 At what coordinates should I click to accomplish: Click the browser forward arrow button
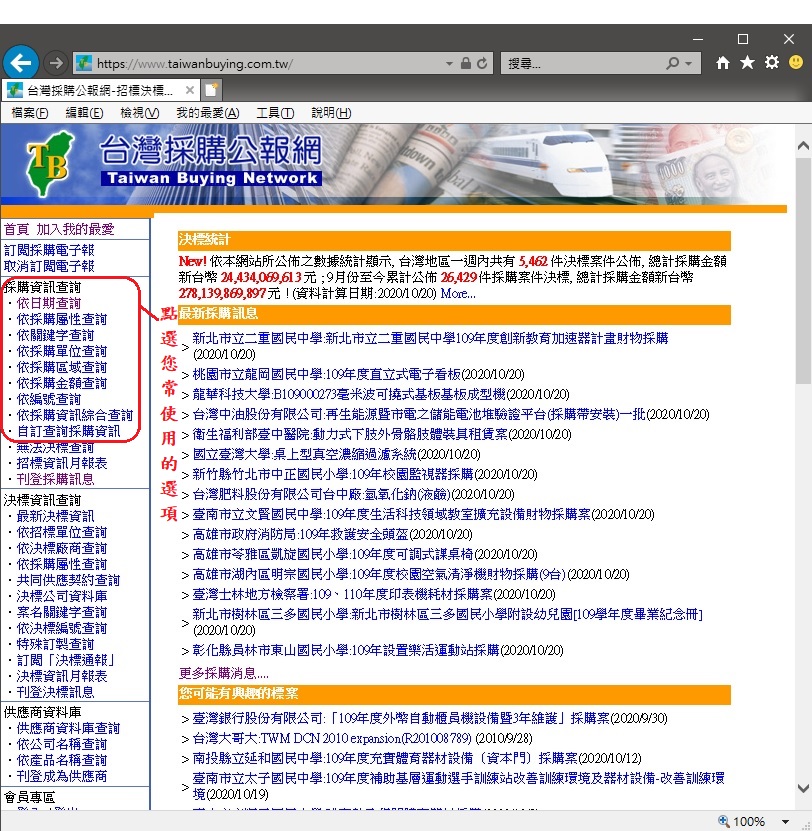click(55, 64)
